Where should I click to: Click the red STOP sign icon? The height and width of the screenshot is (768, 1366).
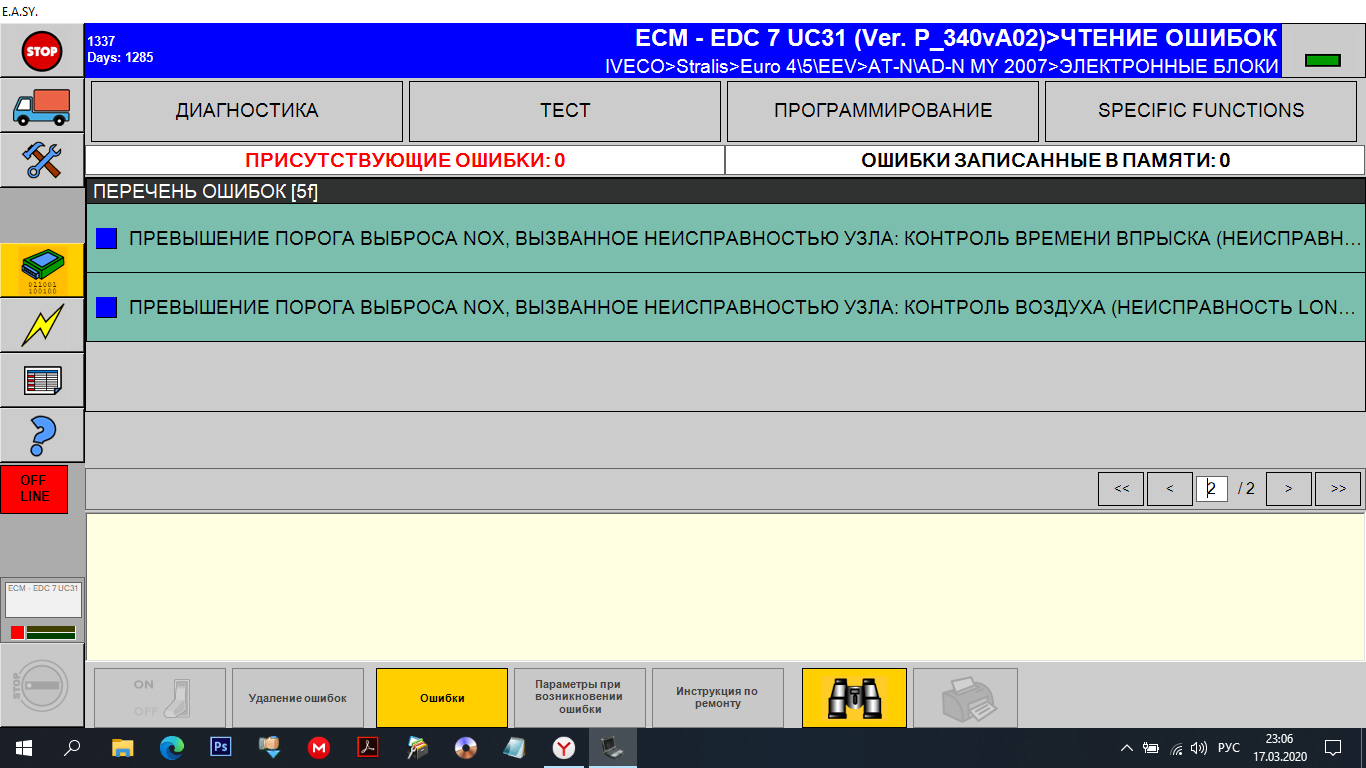coord(42,50)
